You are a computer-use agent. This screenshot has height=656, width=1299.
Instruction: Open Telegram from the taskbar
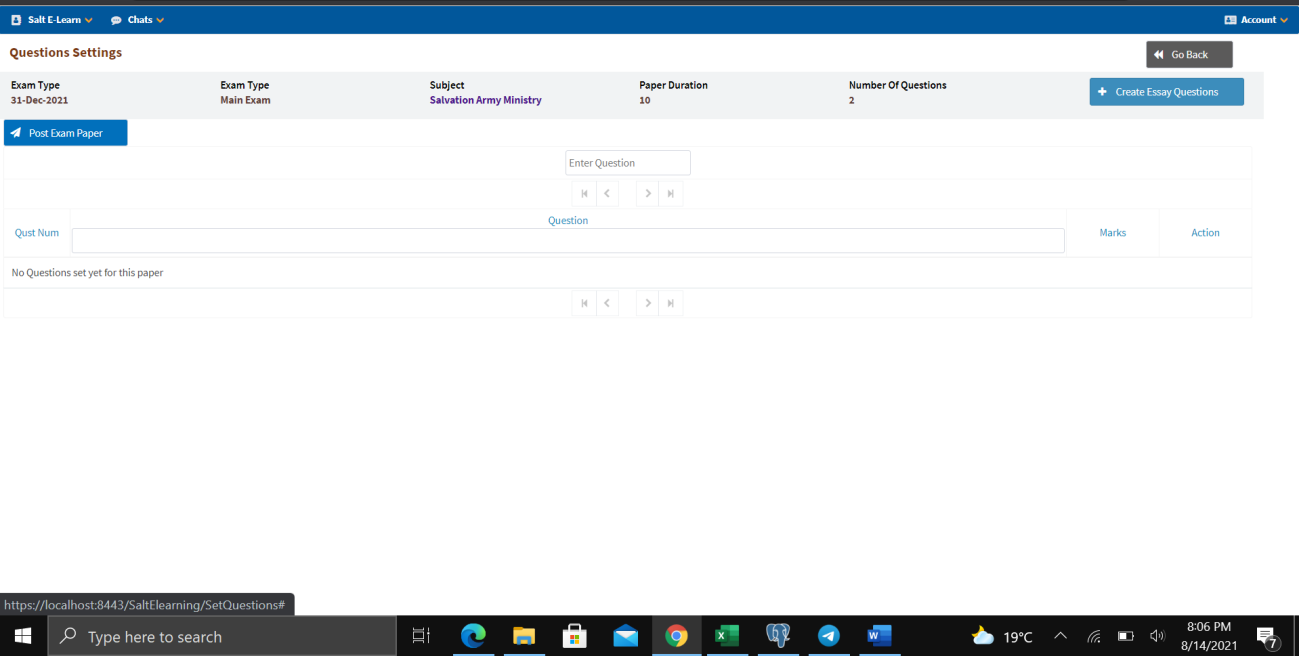point(828,636)
